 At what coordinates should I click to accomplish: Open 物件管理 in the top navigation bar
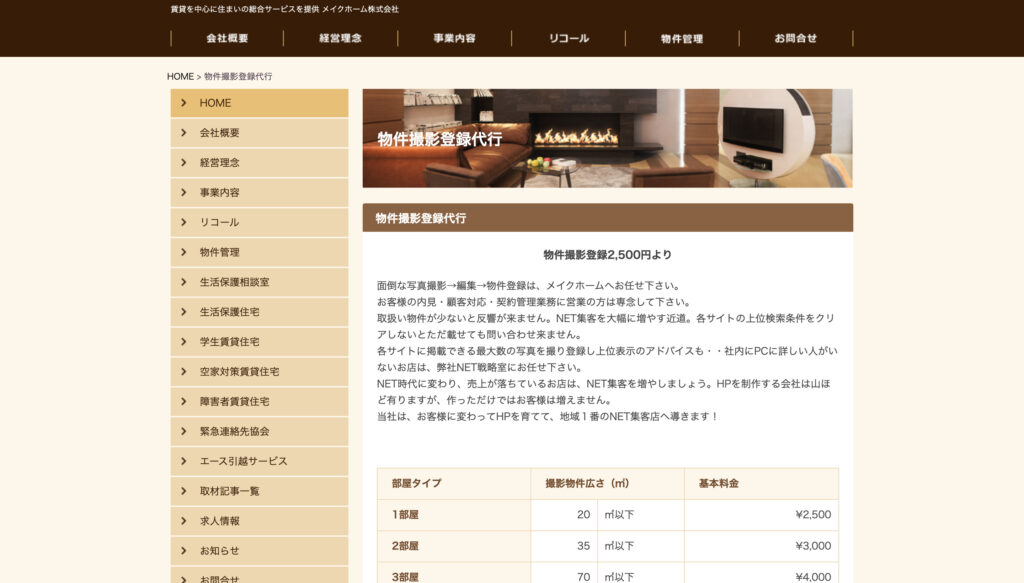682,38
